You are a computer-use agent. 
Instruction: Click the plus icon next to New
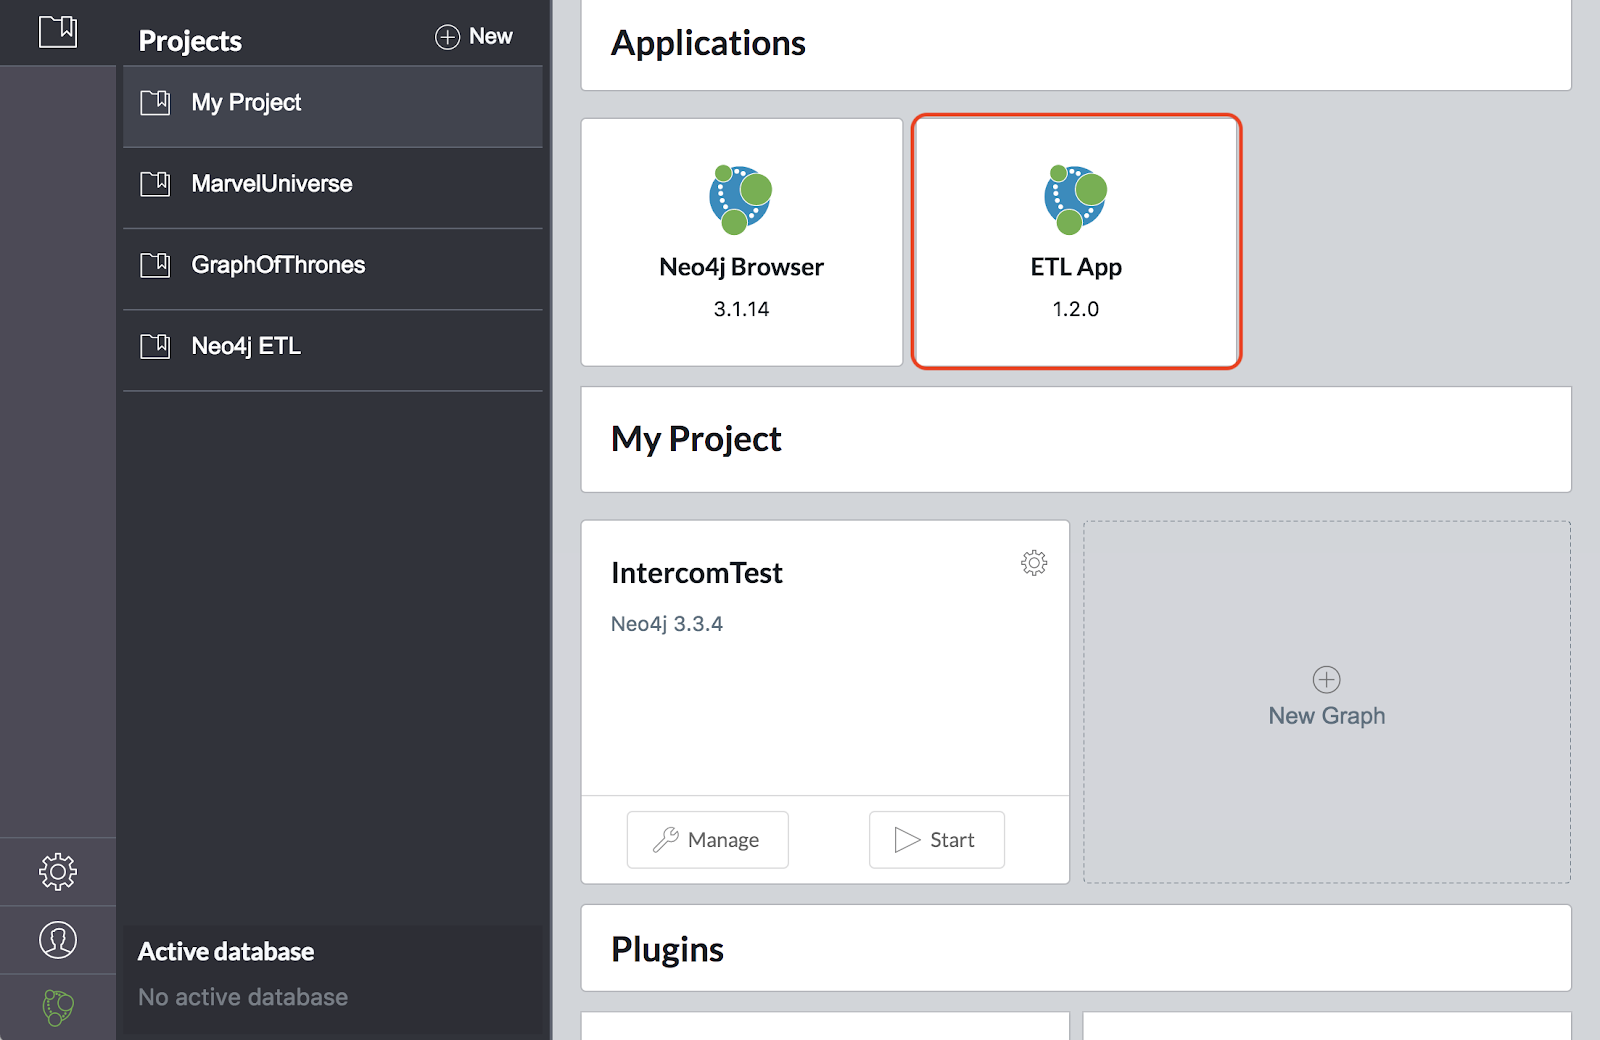pyautogui.click(x=447, y=37)
